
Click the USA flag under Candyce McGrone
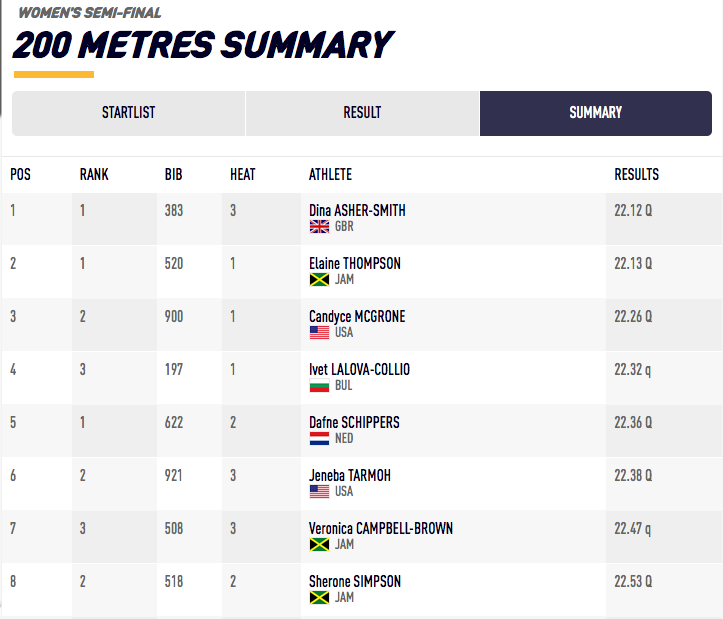[319, 333]
